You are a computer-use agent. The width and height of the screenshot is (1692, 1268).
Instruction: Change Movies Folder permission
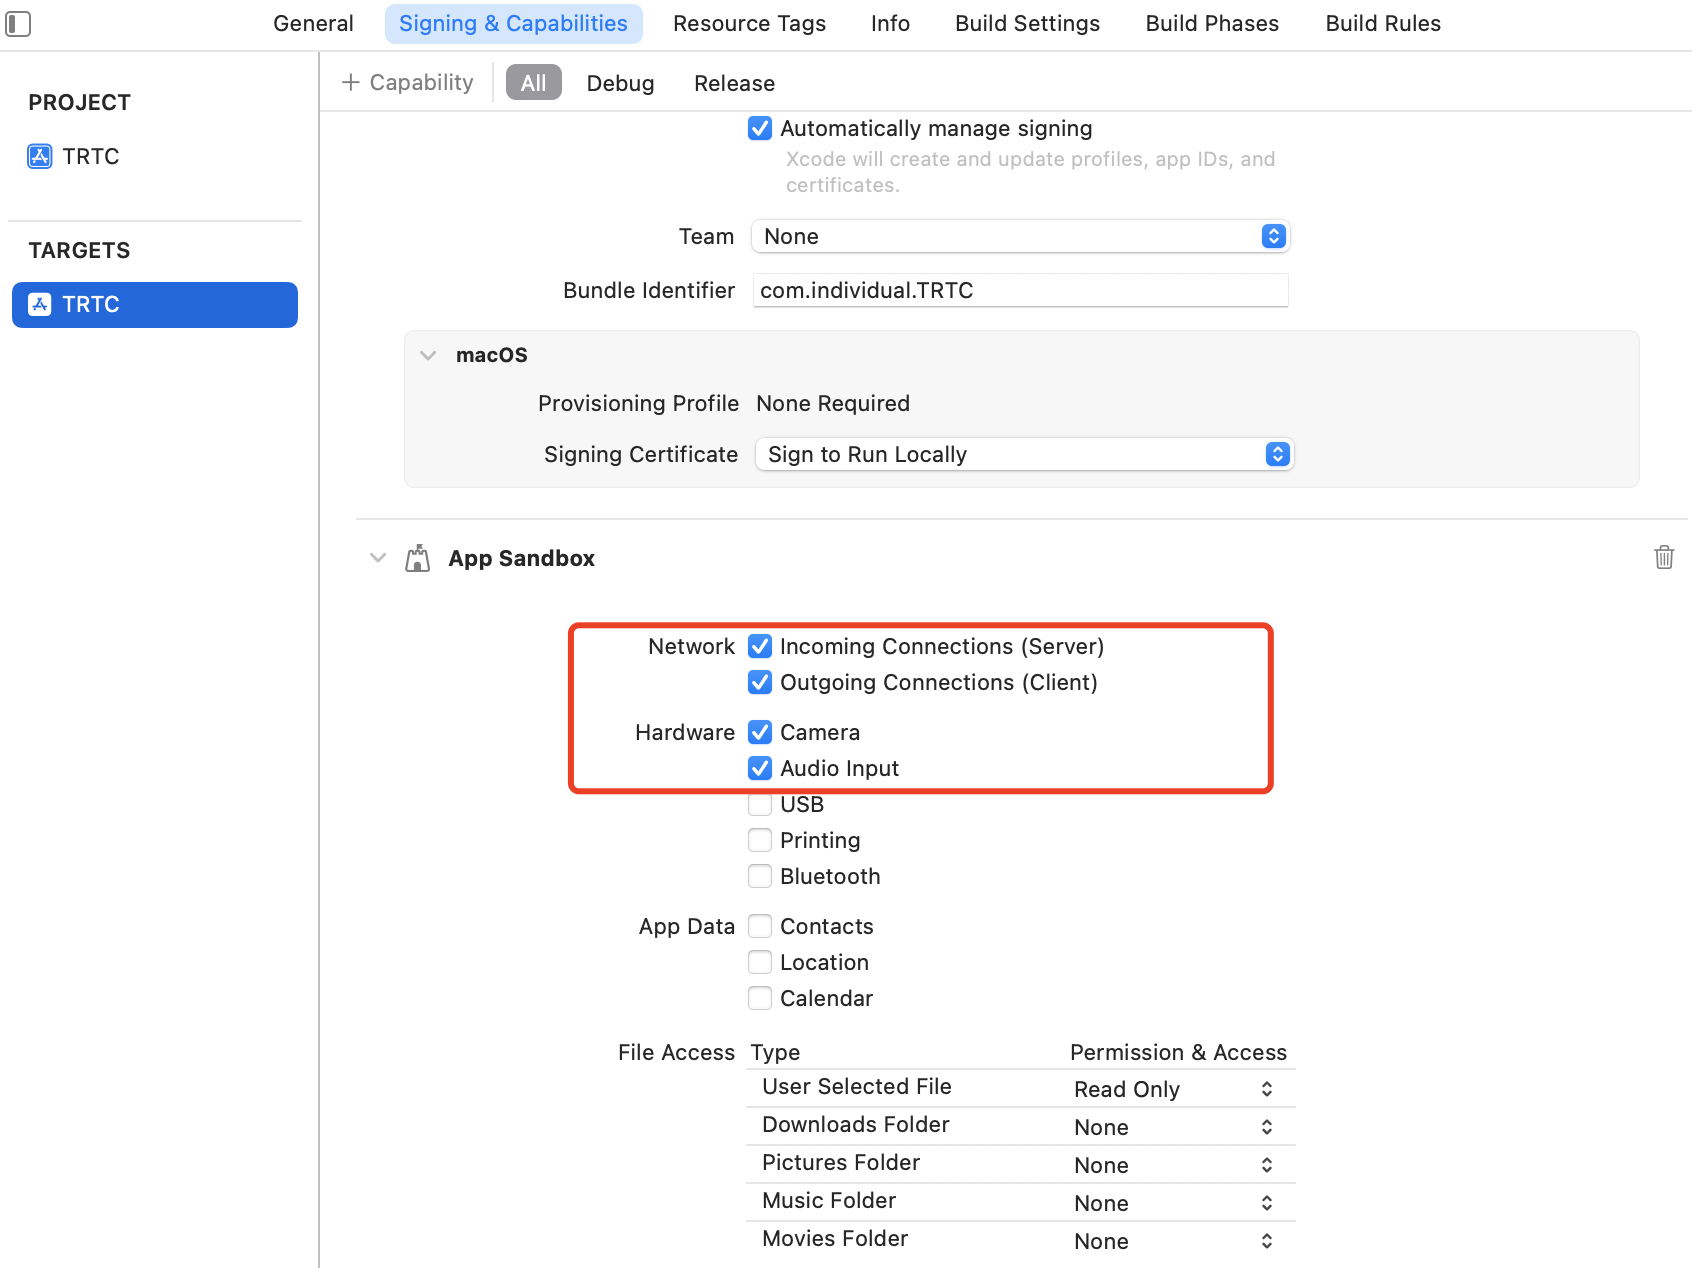pos(1174,1241)
